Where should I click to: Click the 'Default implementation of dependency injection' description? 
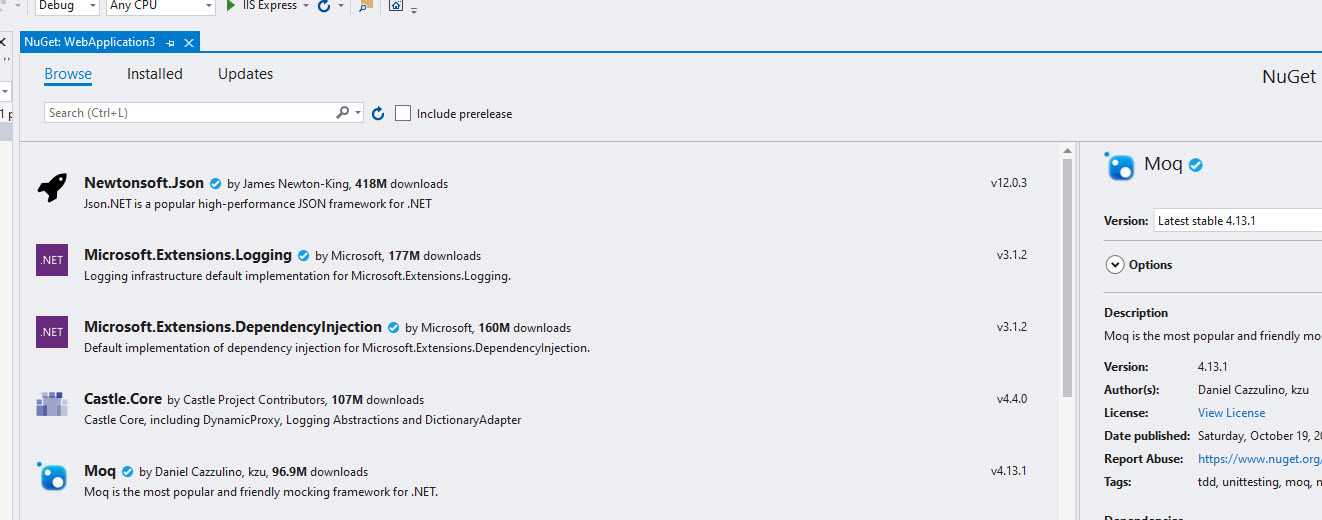coord(337,348)
